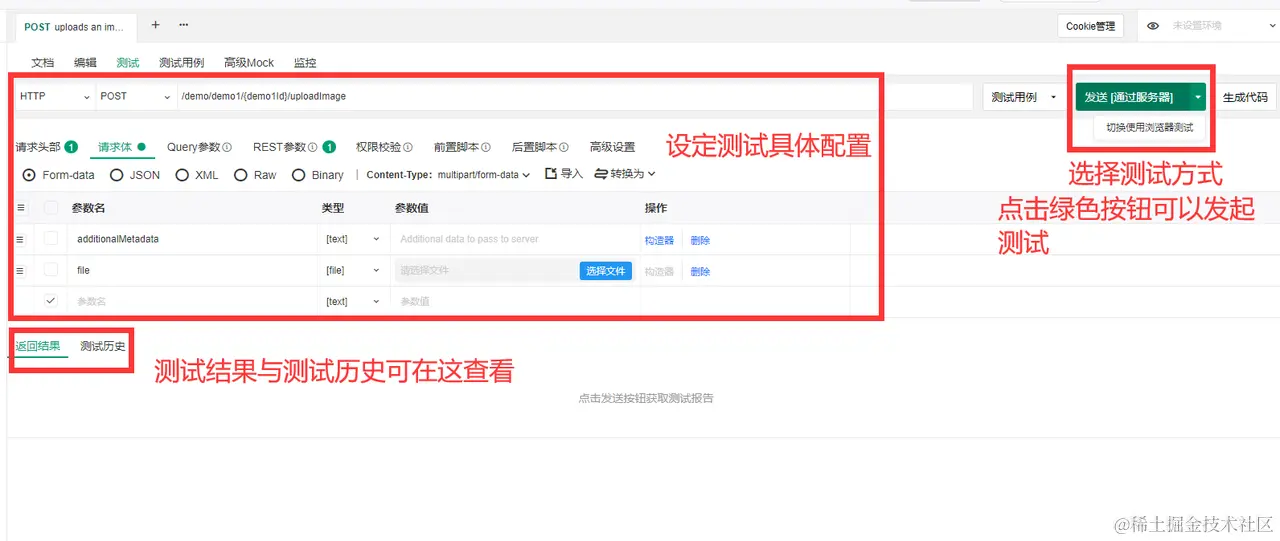Viewport: 1280px width, 541px height.
Task: Check the file parameter checkbox
Action: pyautogui.click(x=51, y=270)
